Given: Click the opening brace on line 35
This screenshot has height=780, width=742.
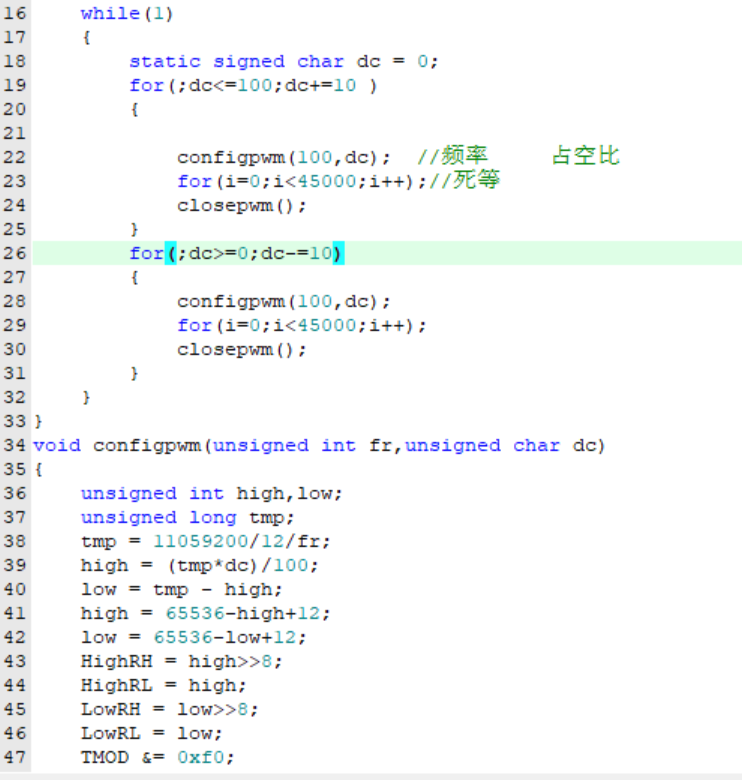Looking at the screenshot, I should [x=39, y=470].
